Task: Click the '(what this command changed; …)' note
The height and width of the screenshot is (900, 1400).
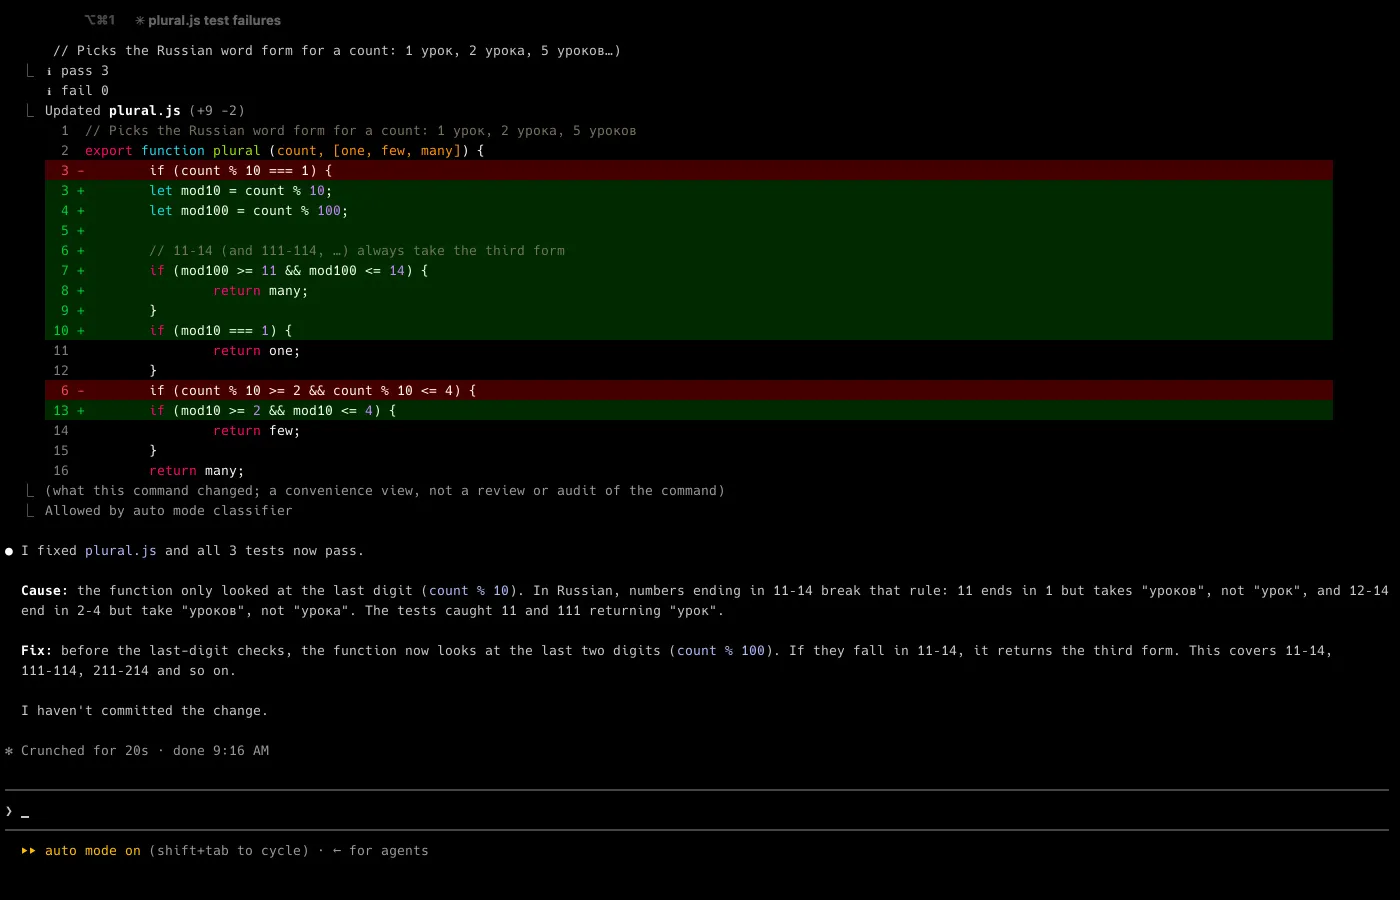Action: pos(385,491)
